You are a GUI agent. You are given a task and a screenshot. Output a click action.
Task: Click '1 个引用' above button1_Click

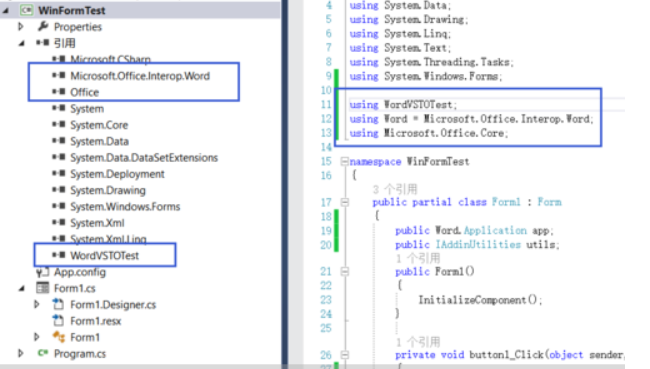pos(418,342)
